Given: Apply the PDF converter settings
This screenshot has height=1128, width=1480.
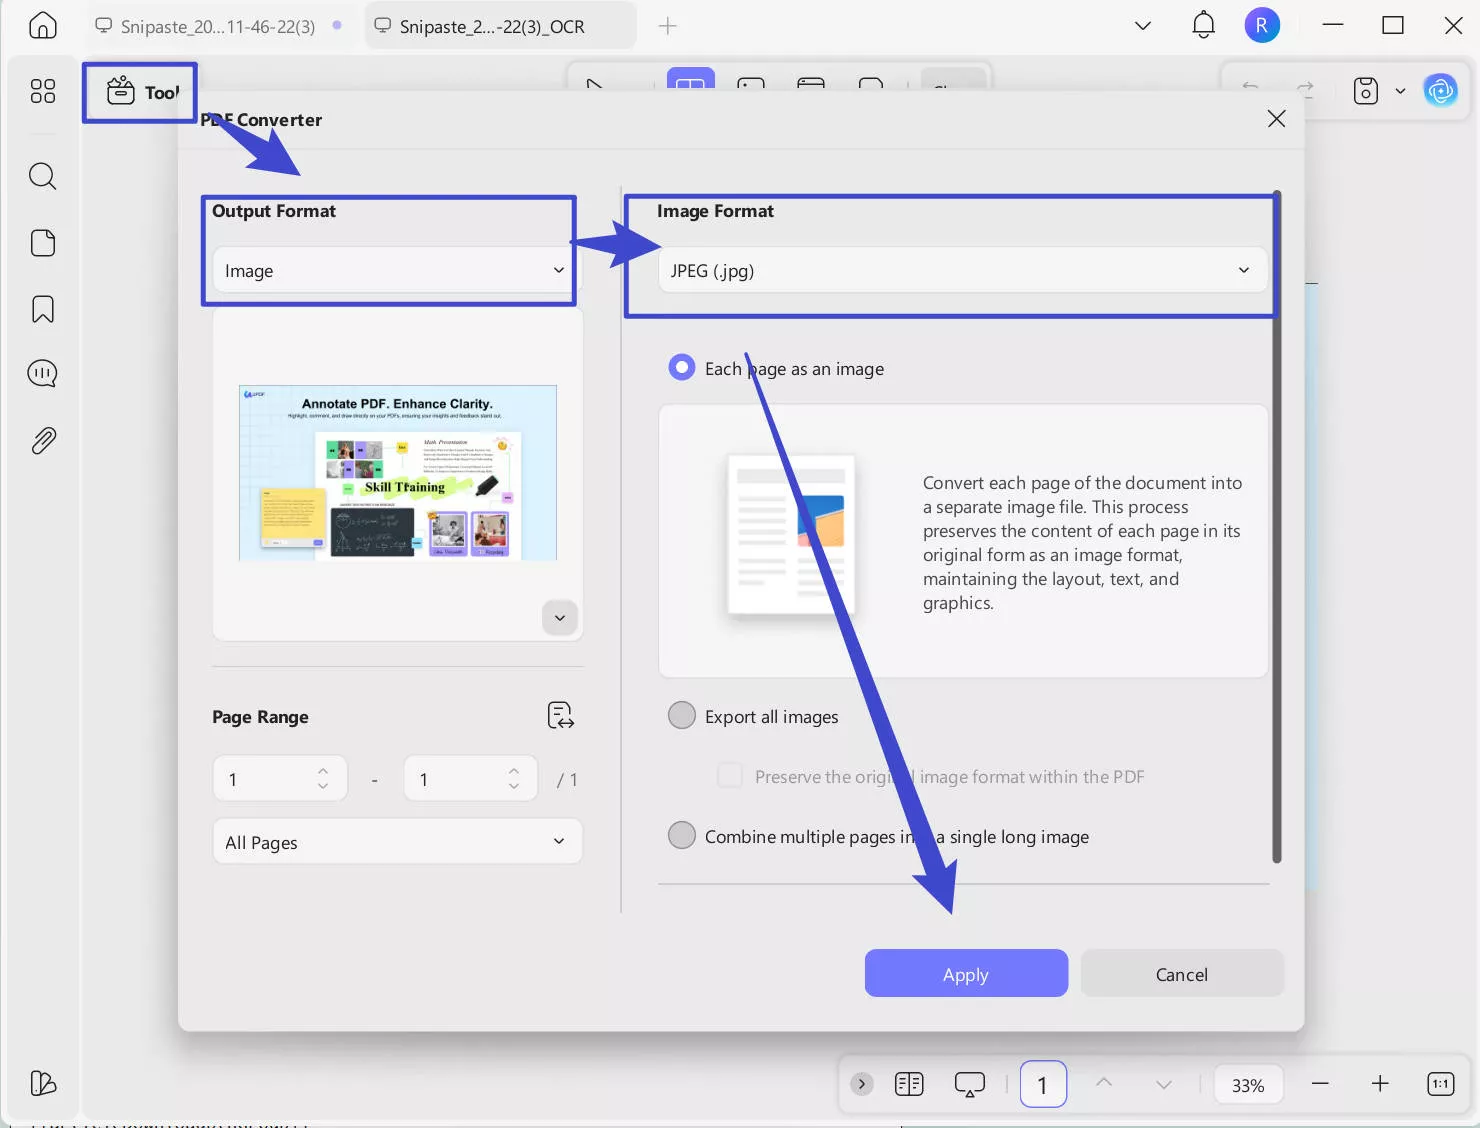Looking at the screenshot, I should click(965, 973).
